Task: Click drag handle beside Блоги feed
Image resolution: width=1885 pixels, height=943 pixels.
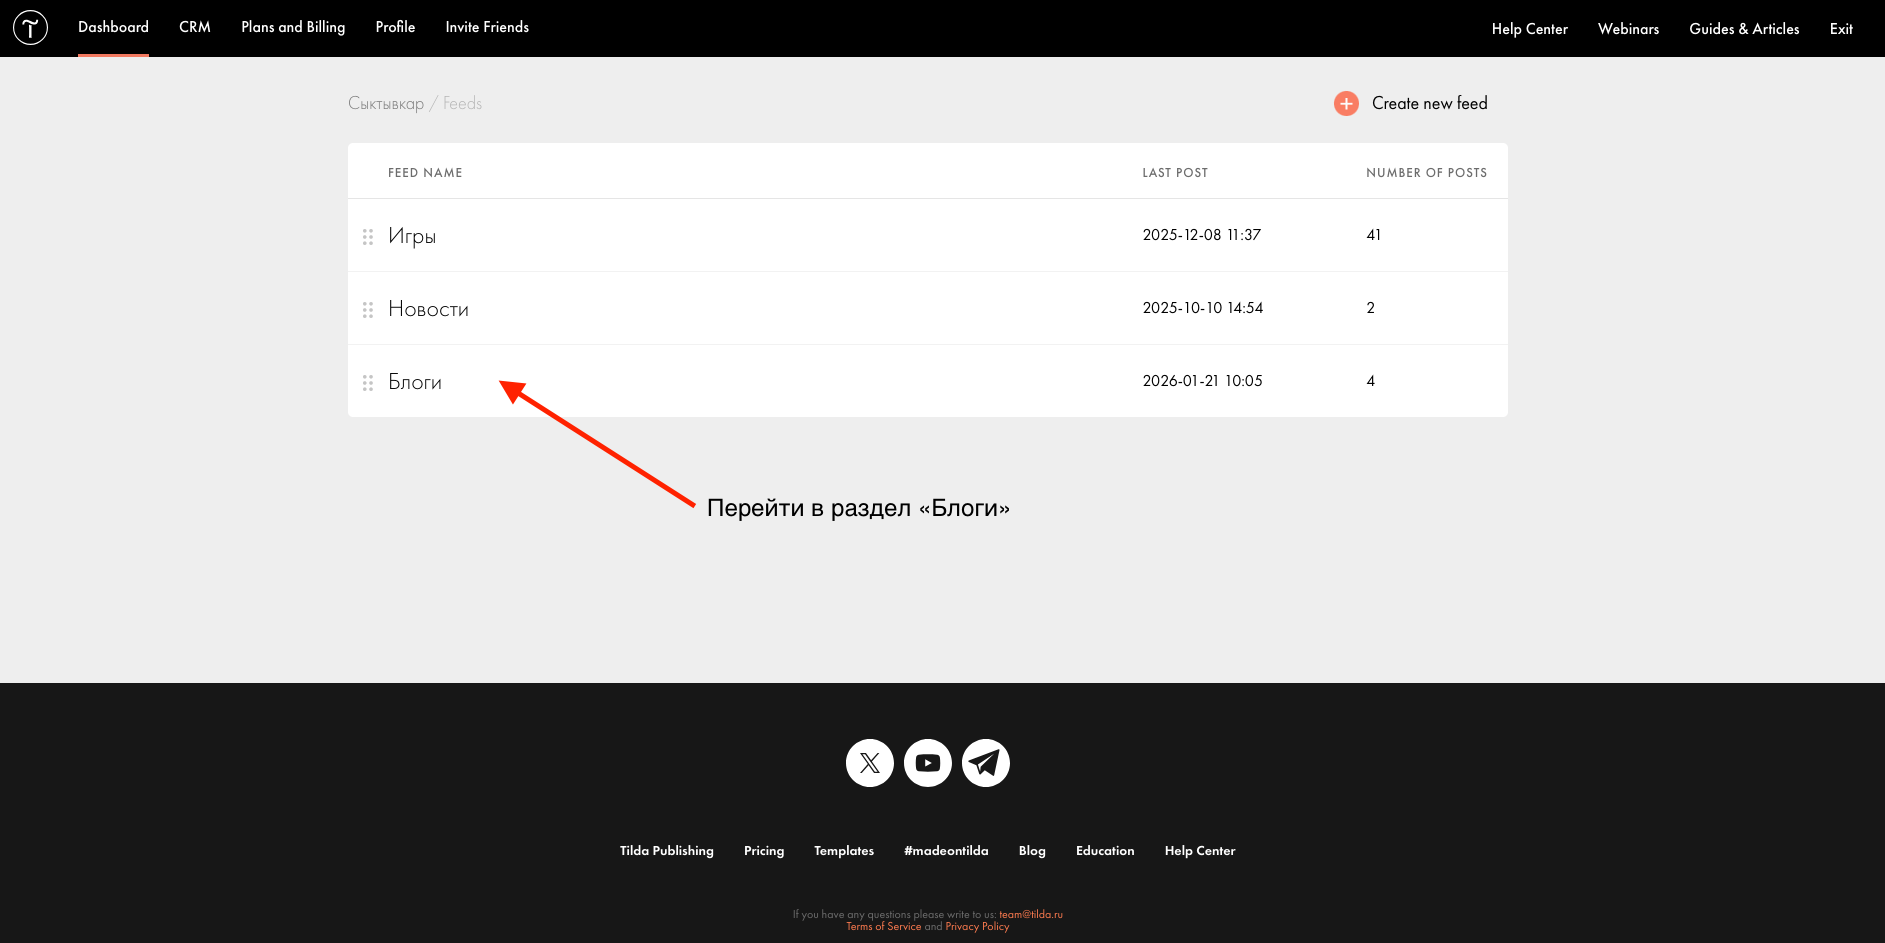Action: 368,382
